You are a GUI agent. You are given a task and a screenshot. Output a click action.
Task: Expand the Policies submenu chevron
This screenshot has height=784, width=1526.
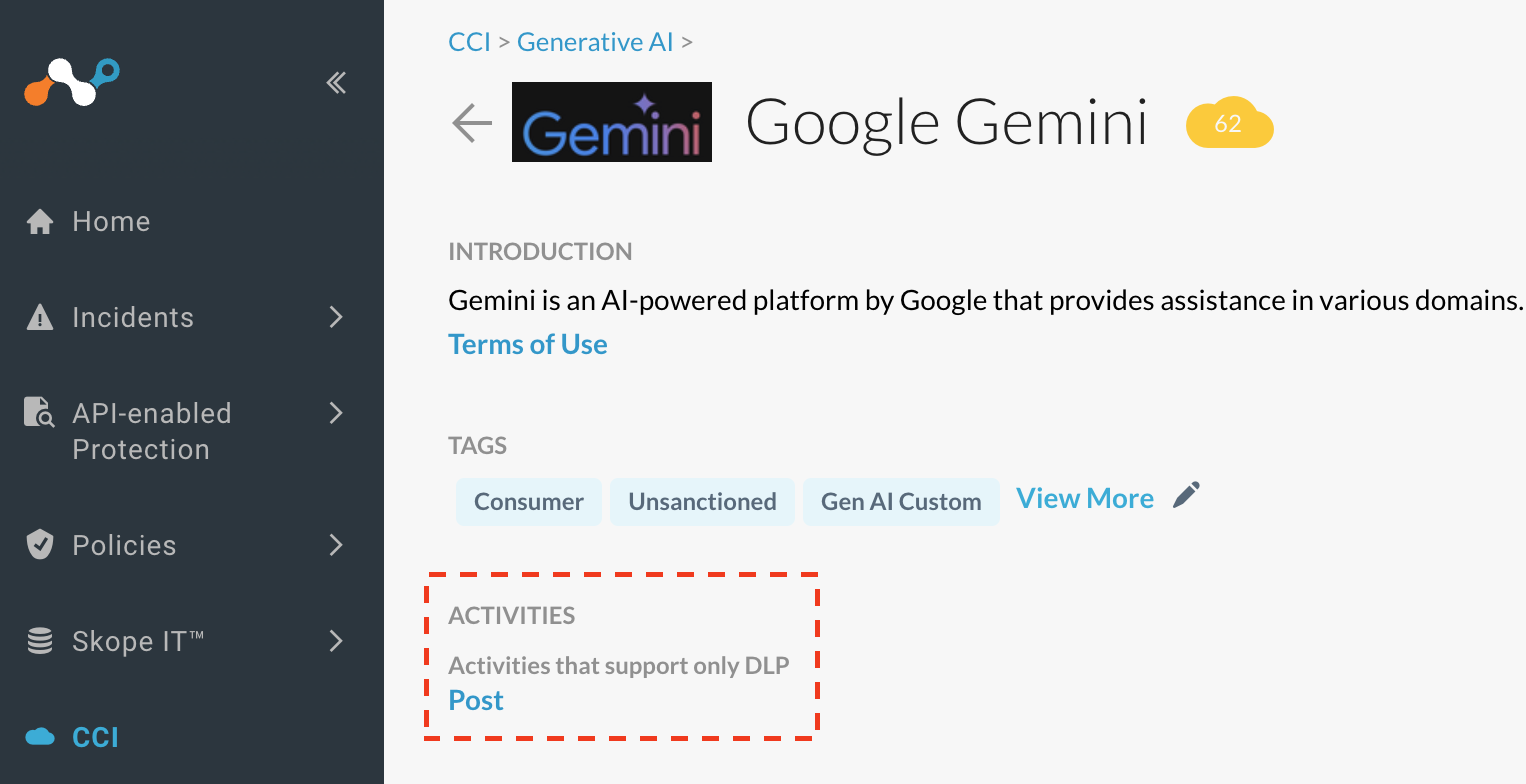pyautogui.click(x=336, y=545)
